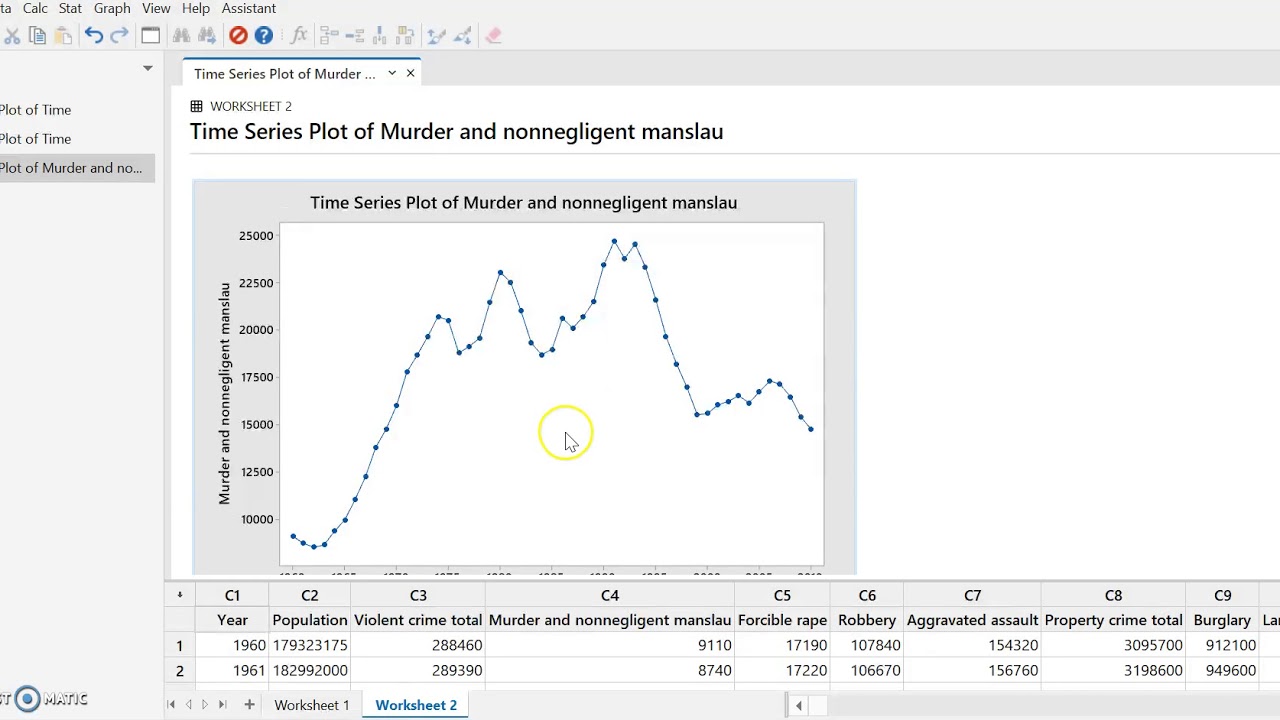The image size is (1280, 720).
Task: Select row header 2
Action: (x=180, y=670)
